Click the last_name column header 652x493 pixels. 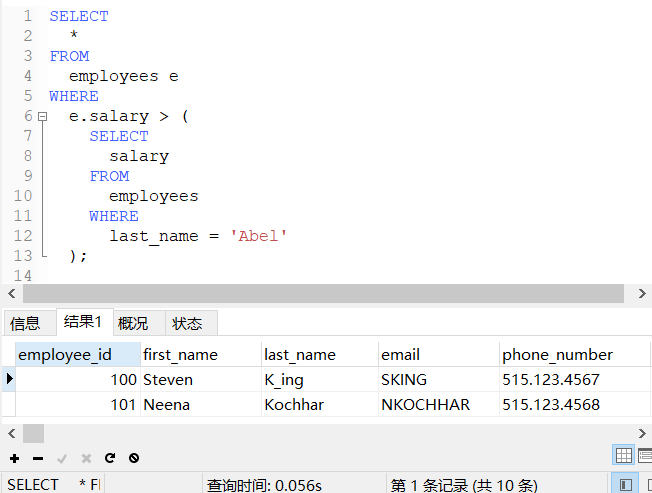pyautogui.click(x=300, y=354)
